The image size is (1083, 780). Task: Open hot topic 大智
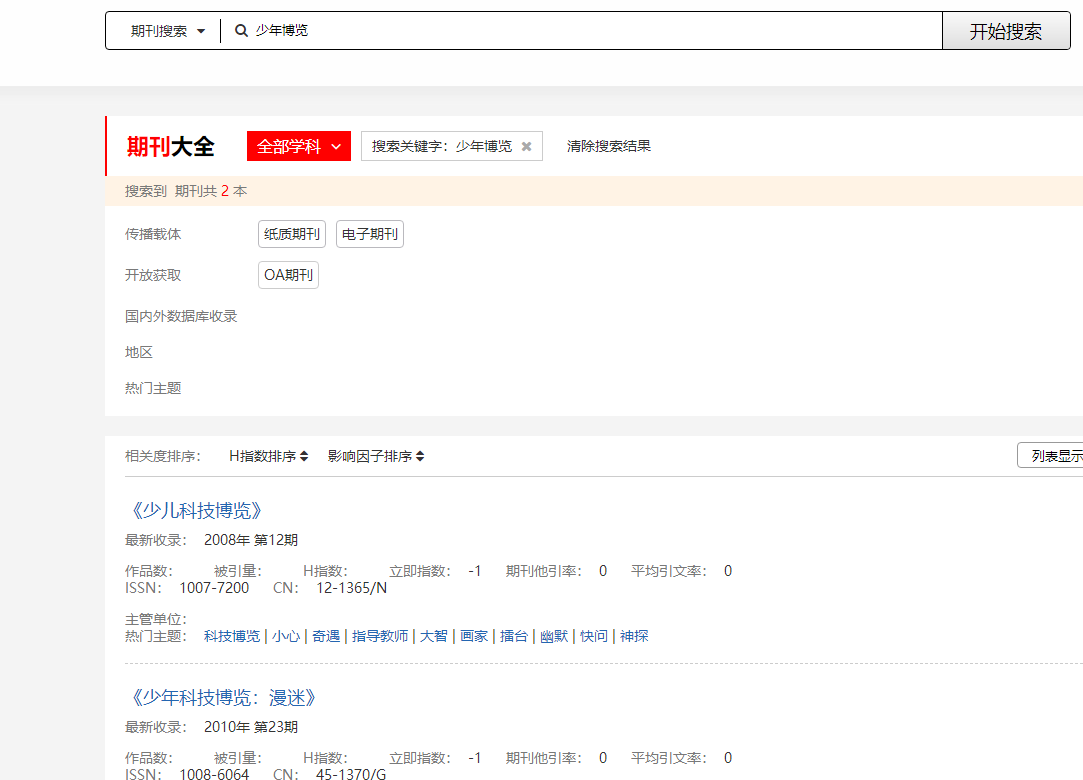[434, 636]
